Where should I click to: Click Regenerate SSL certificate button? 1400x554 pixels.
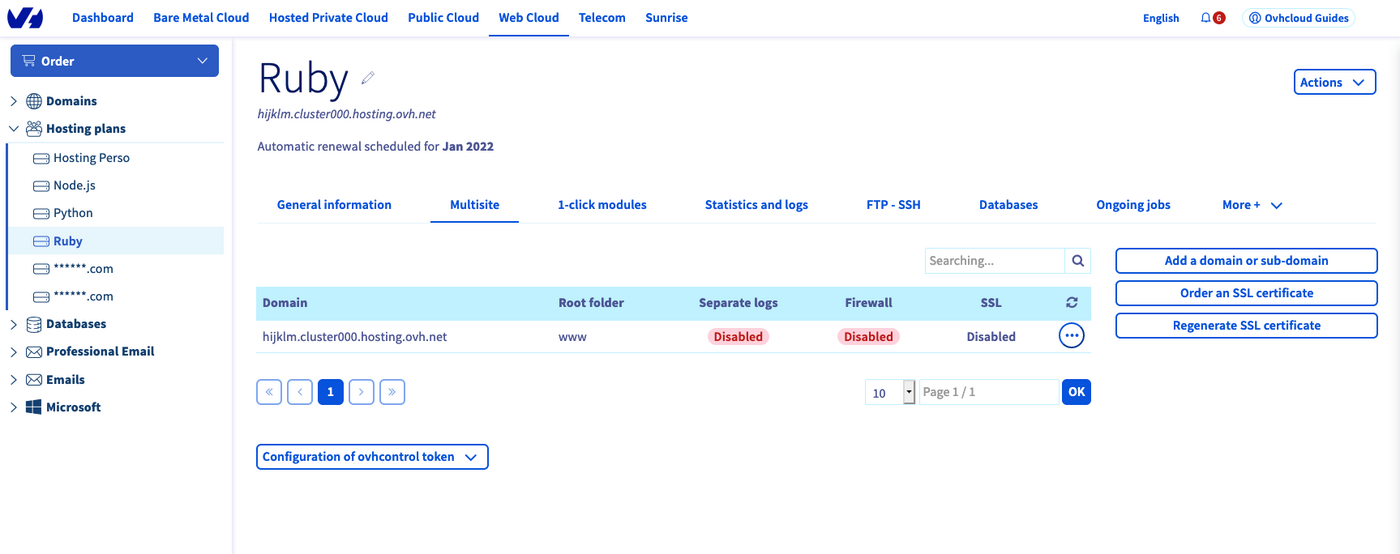tap(1246, 325)
